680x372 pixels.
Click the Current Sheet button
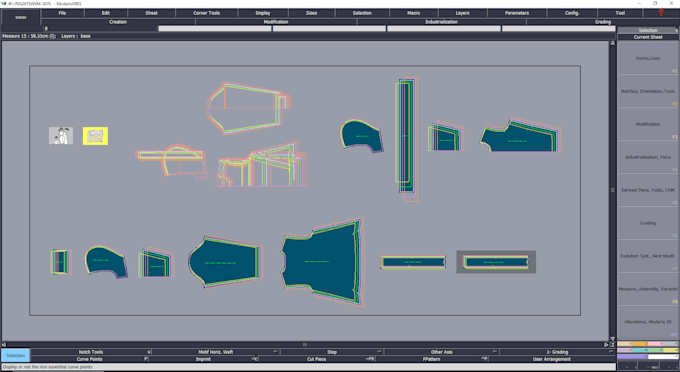(x=648, y=37)
